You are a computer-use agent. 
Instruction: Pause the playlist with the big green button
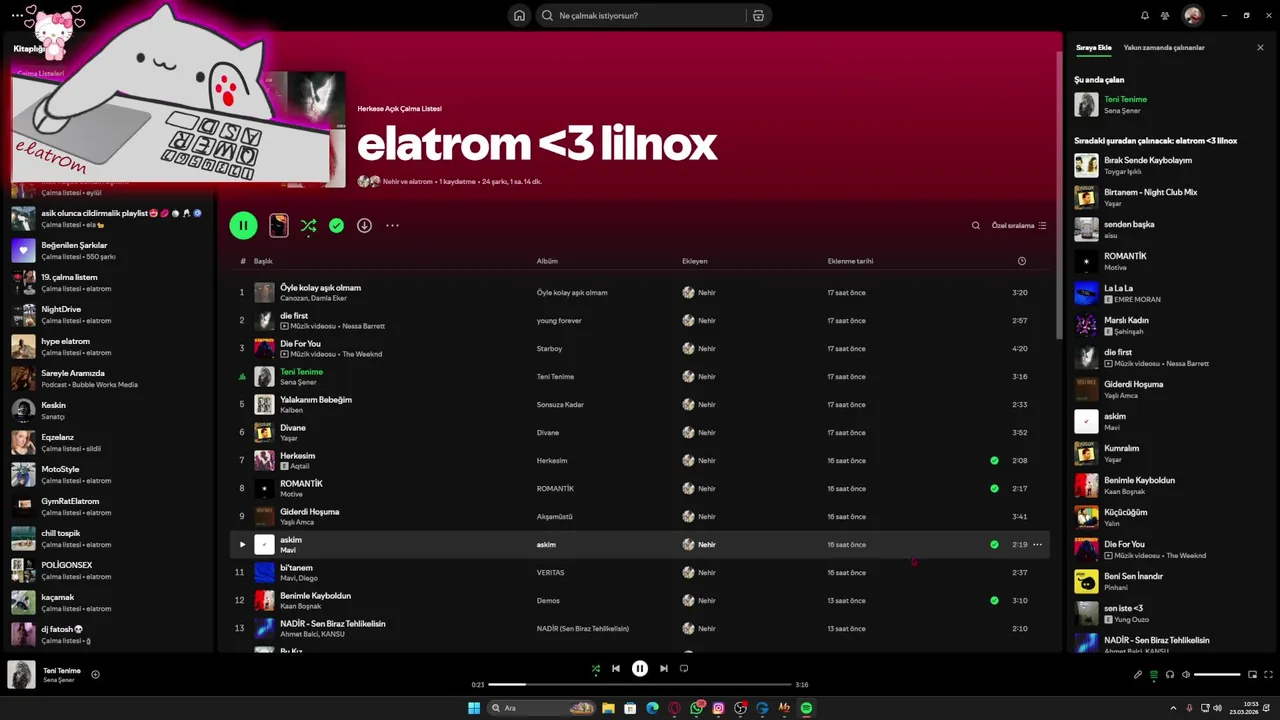pyautogui.click(x=243, y=225)
